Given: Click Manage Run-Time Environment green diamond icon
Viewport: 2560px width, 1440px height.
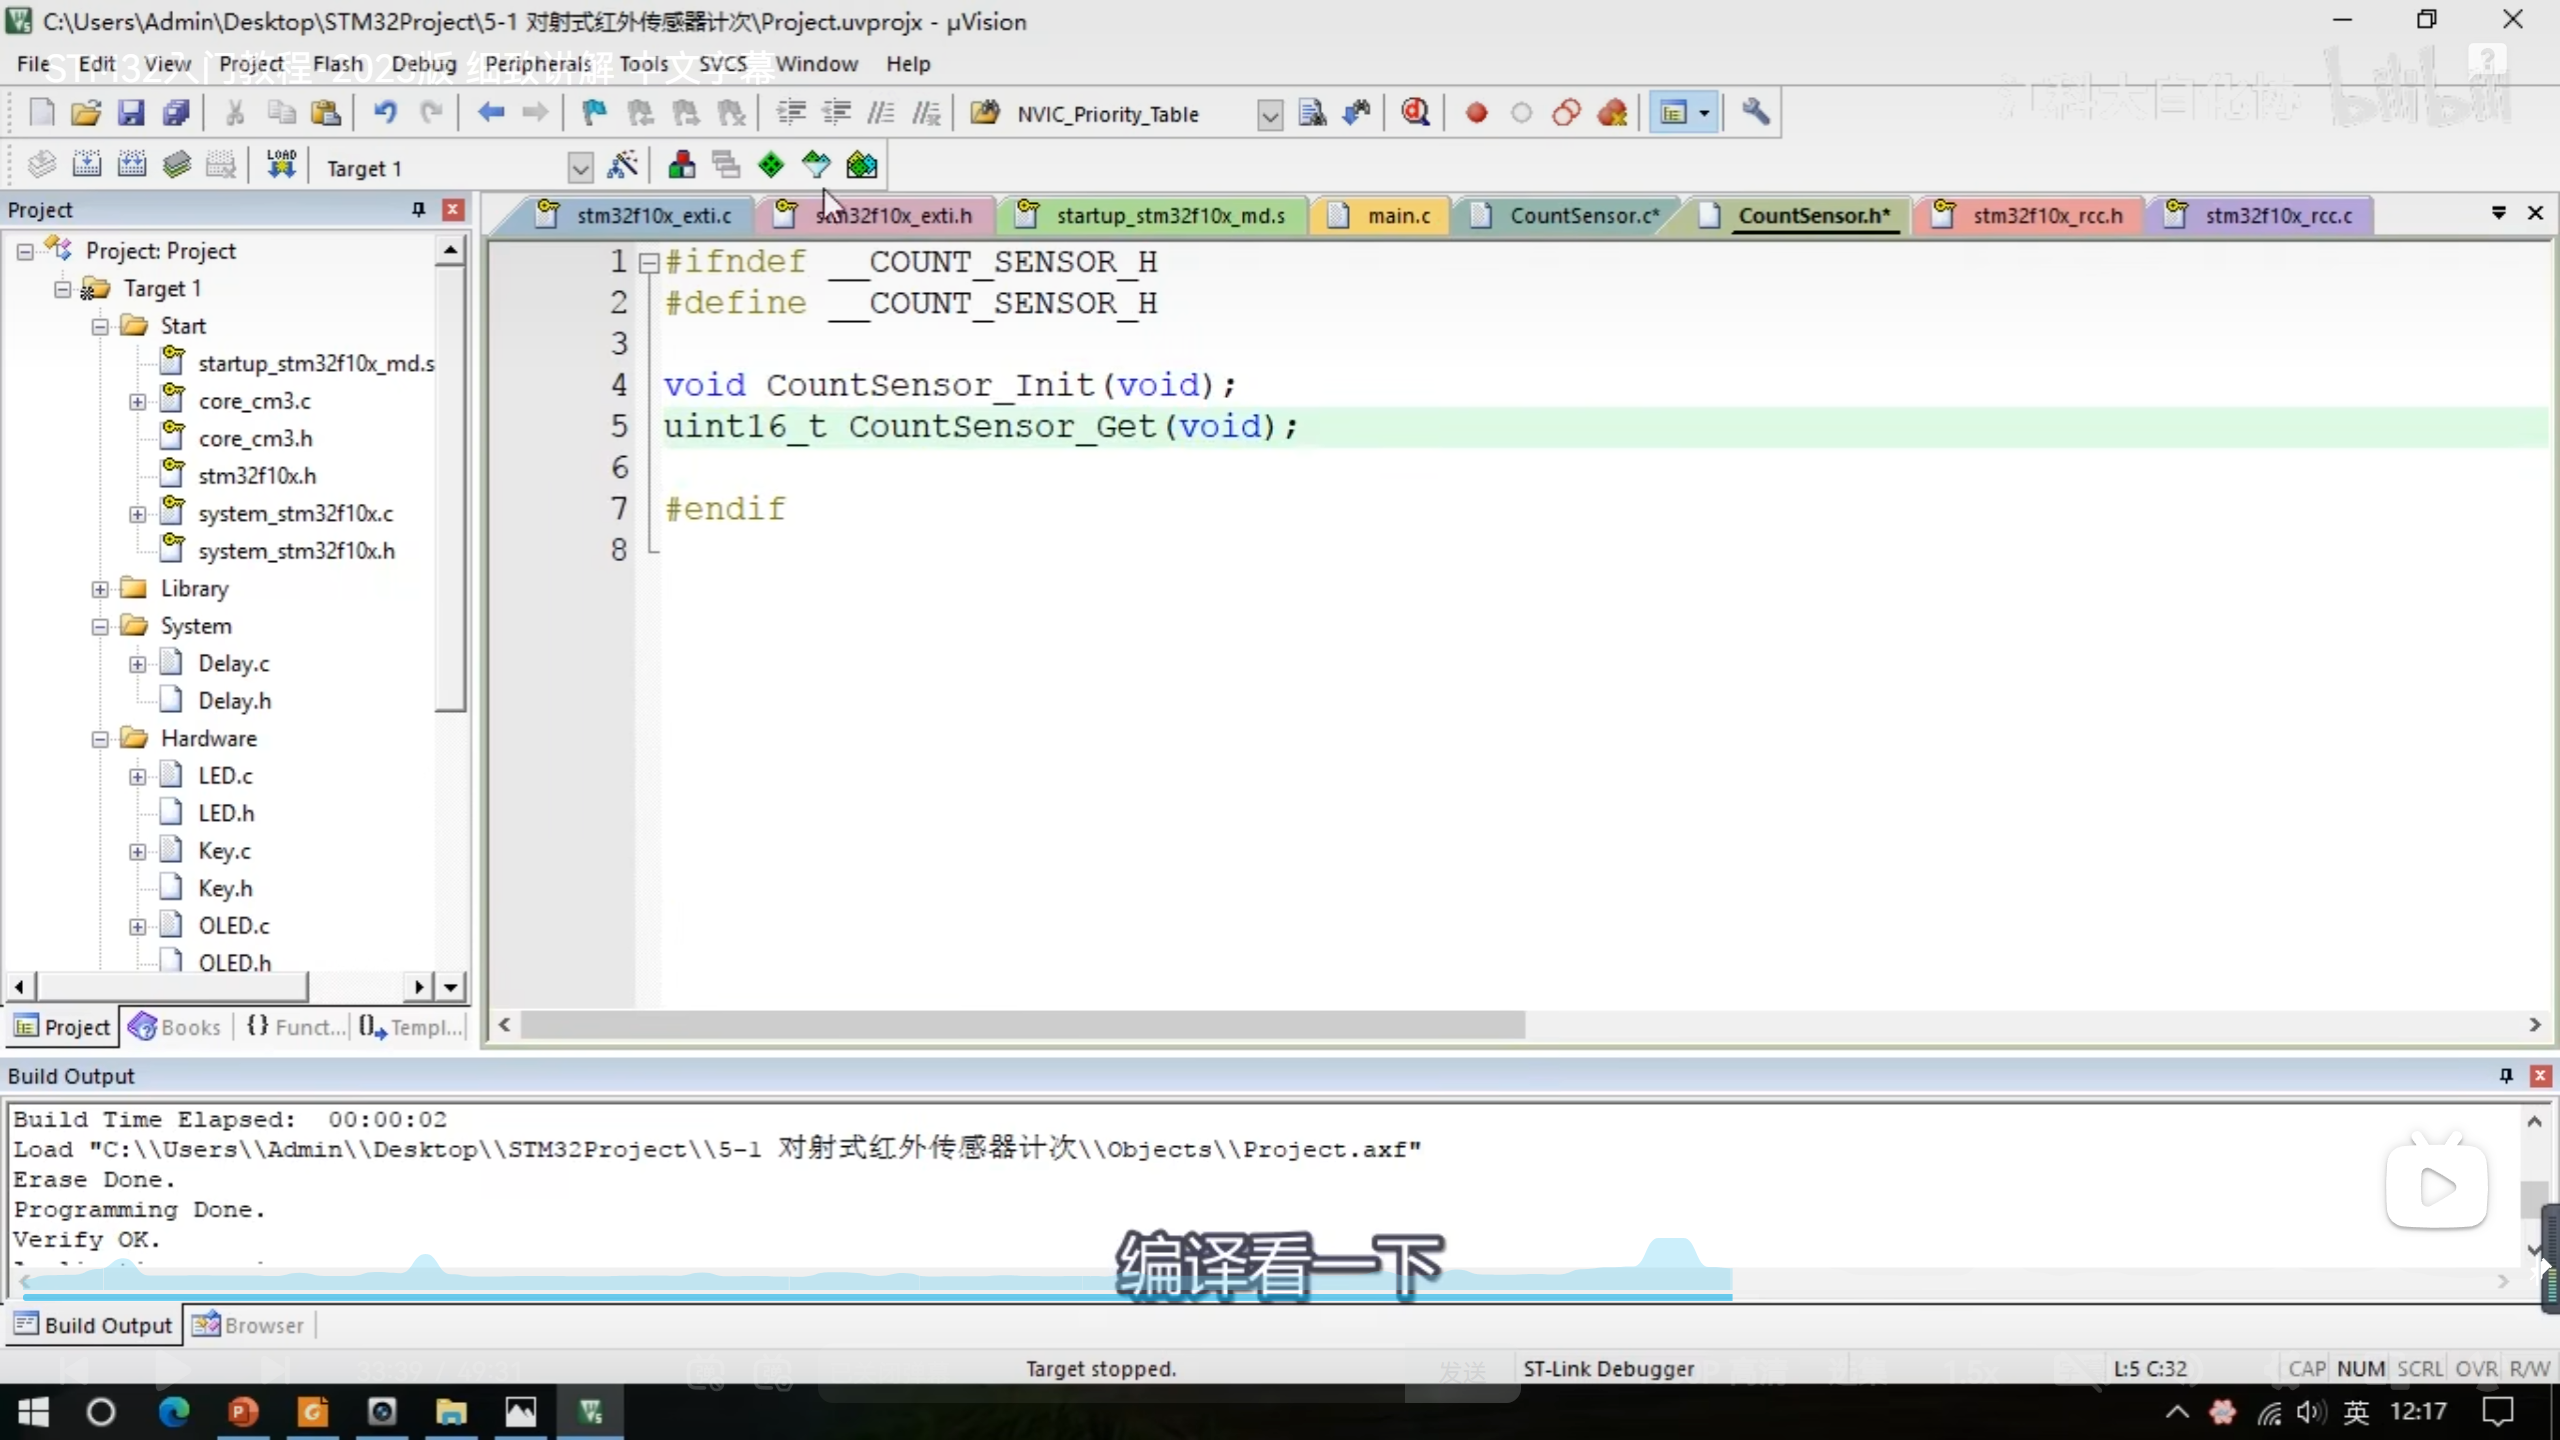Looking at the screenshot, I should (770, 165).
